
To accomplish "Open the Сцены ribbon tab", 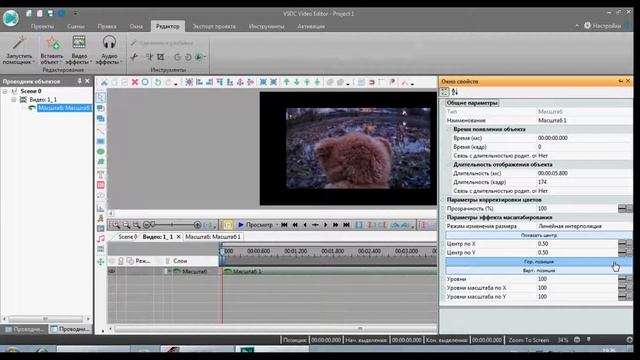I will (76, 26).
